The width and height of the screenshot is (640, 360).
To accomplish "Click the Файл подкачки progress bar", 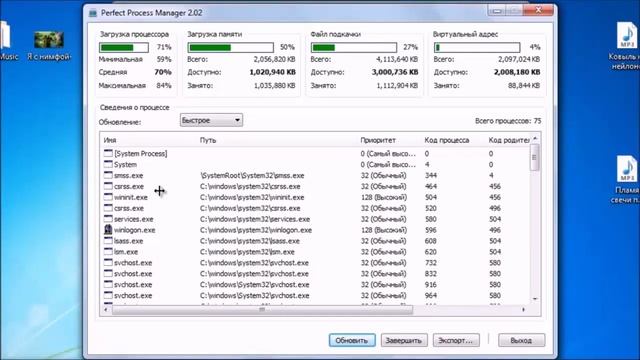I will [x=354, y=47].
